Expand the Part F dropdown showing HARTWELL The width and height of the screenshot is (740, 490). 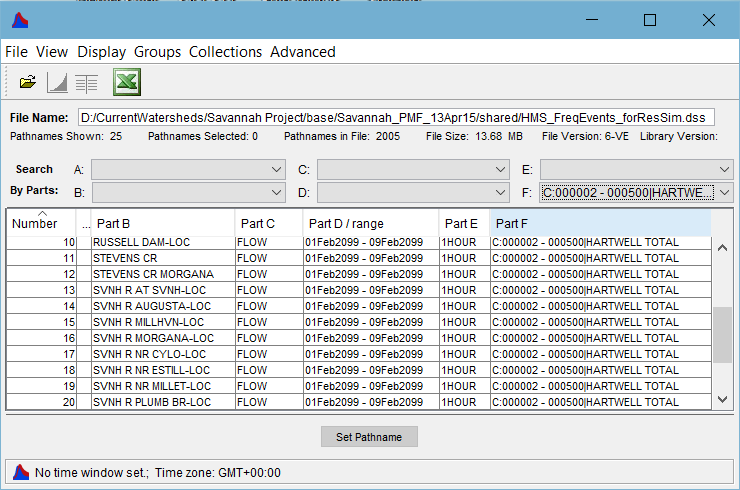tap(724, 192)
